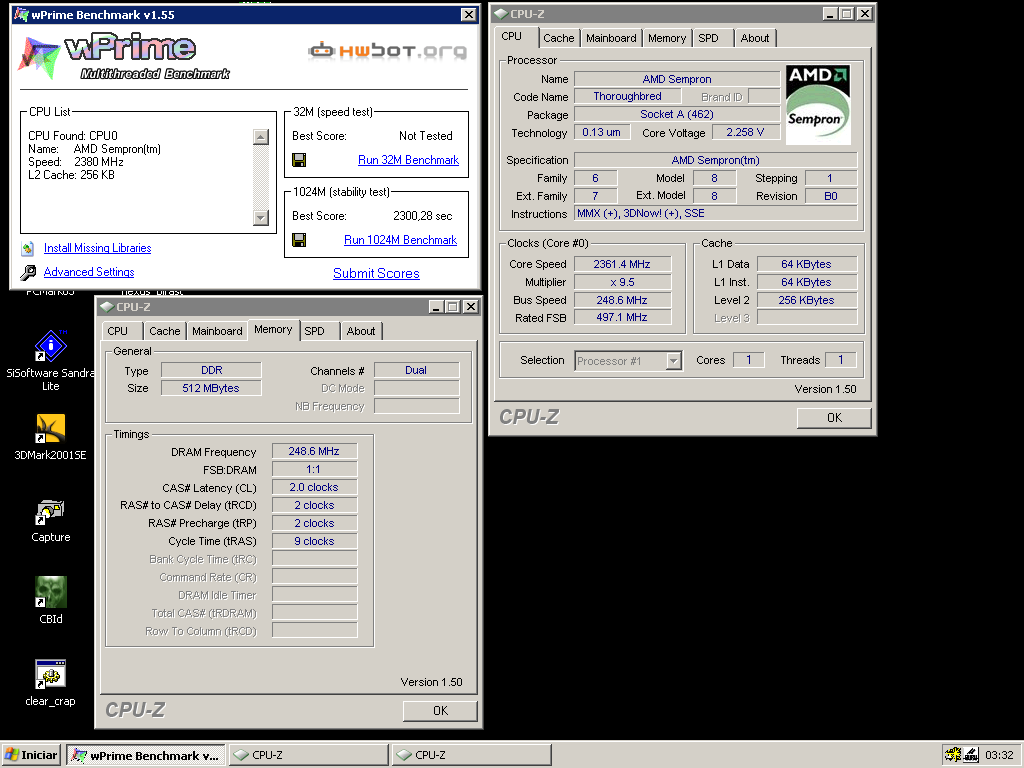Open Mainboard tab in the CPU-Z CPU window
Viewport: 1024px width, 768px height.
click(x=611, y=39)
